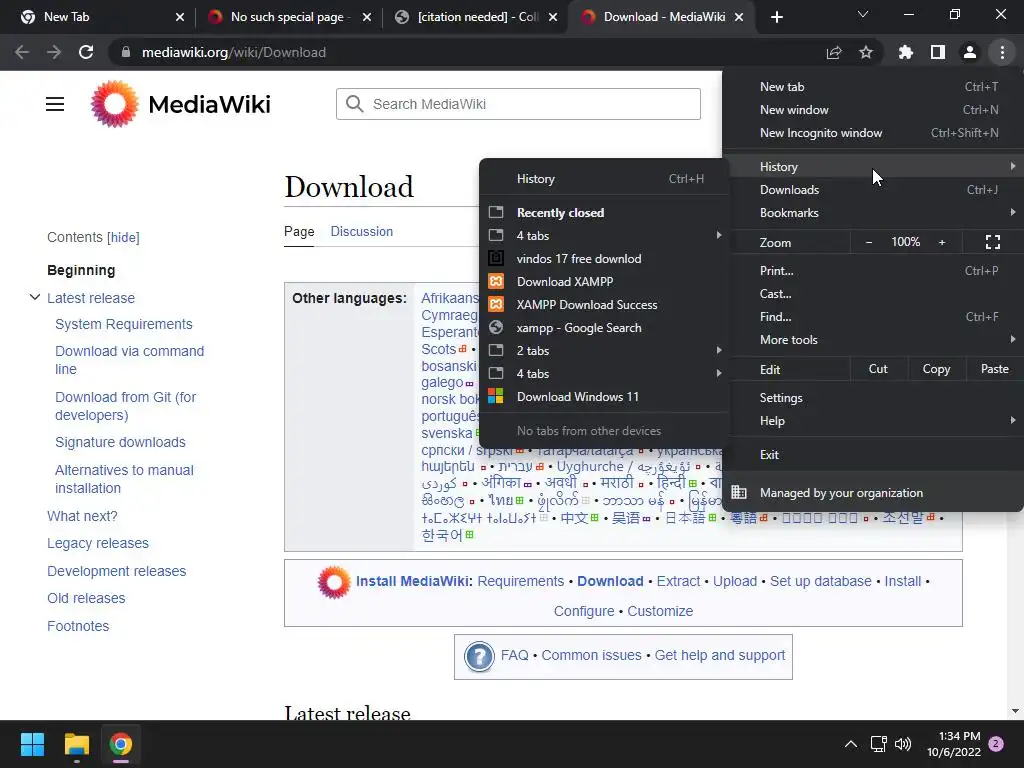Viewport: 1024px width, 768px height.
Task: Open the side panel icon
Action: (938, 52)
